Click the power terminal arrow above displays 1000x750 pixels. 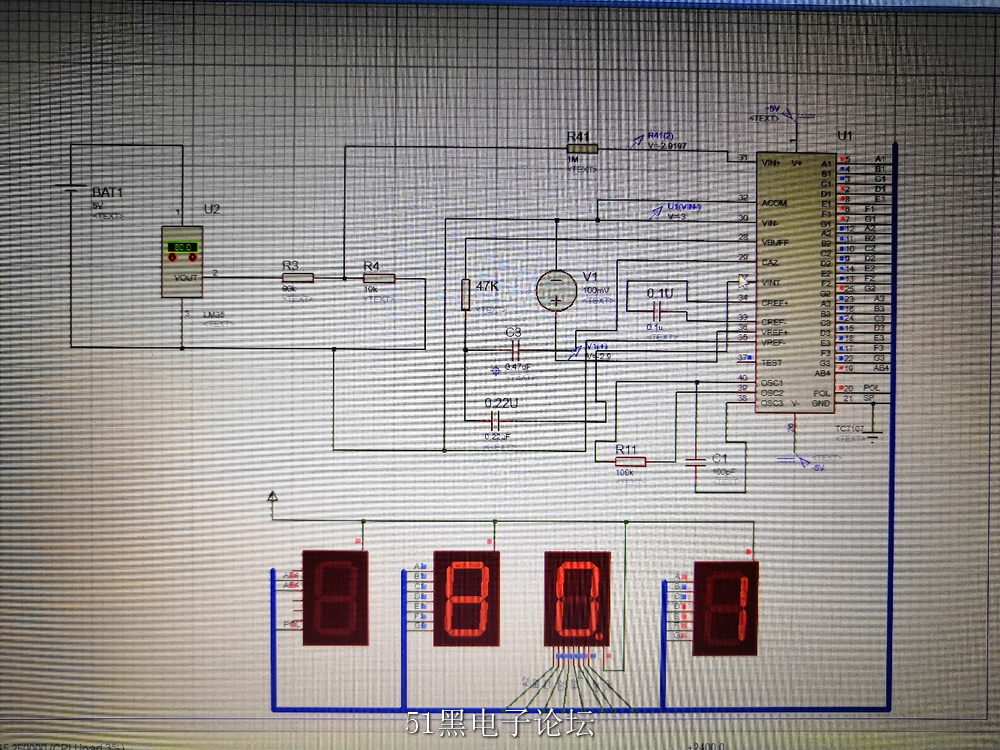[272, 496]
